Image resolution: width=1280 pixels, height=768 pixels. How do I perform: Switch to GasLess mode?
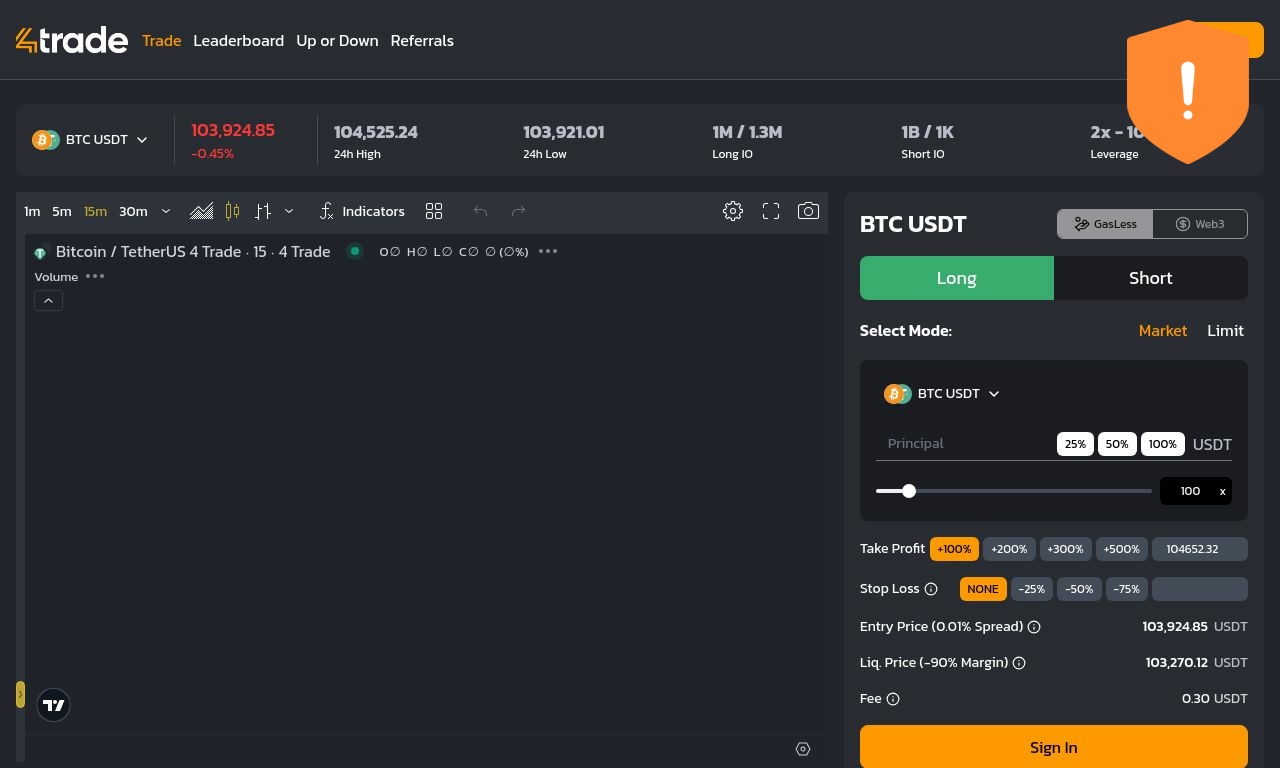click(x=1105, y=224)
